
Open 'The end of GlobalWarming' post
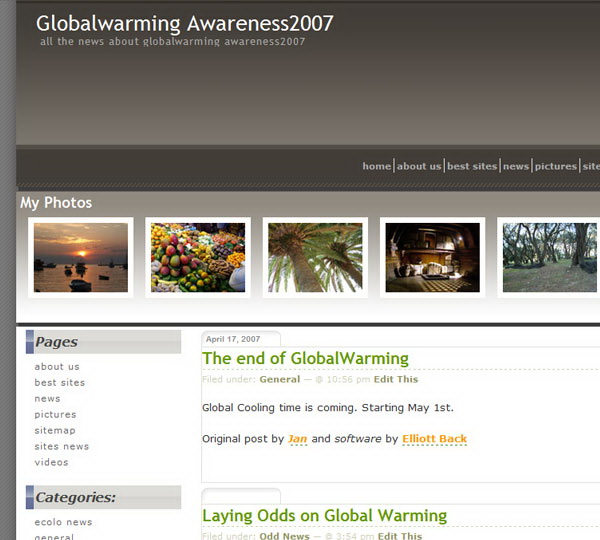305,358
